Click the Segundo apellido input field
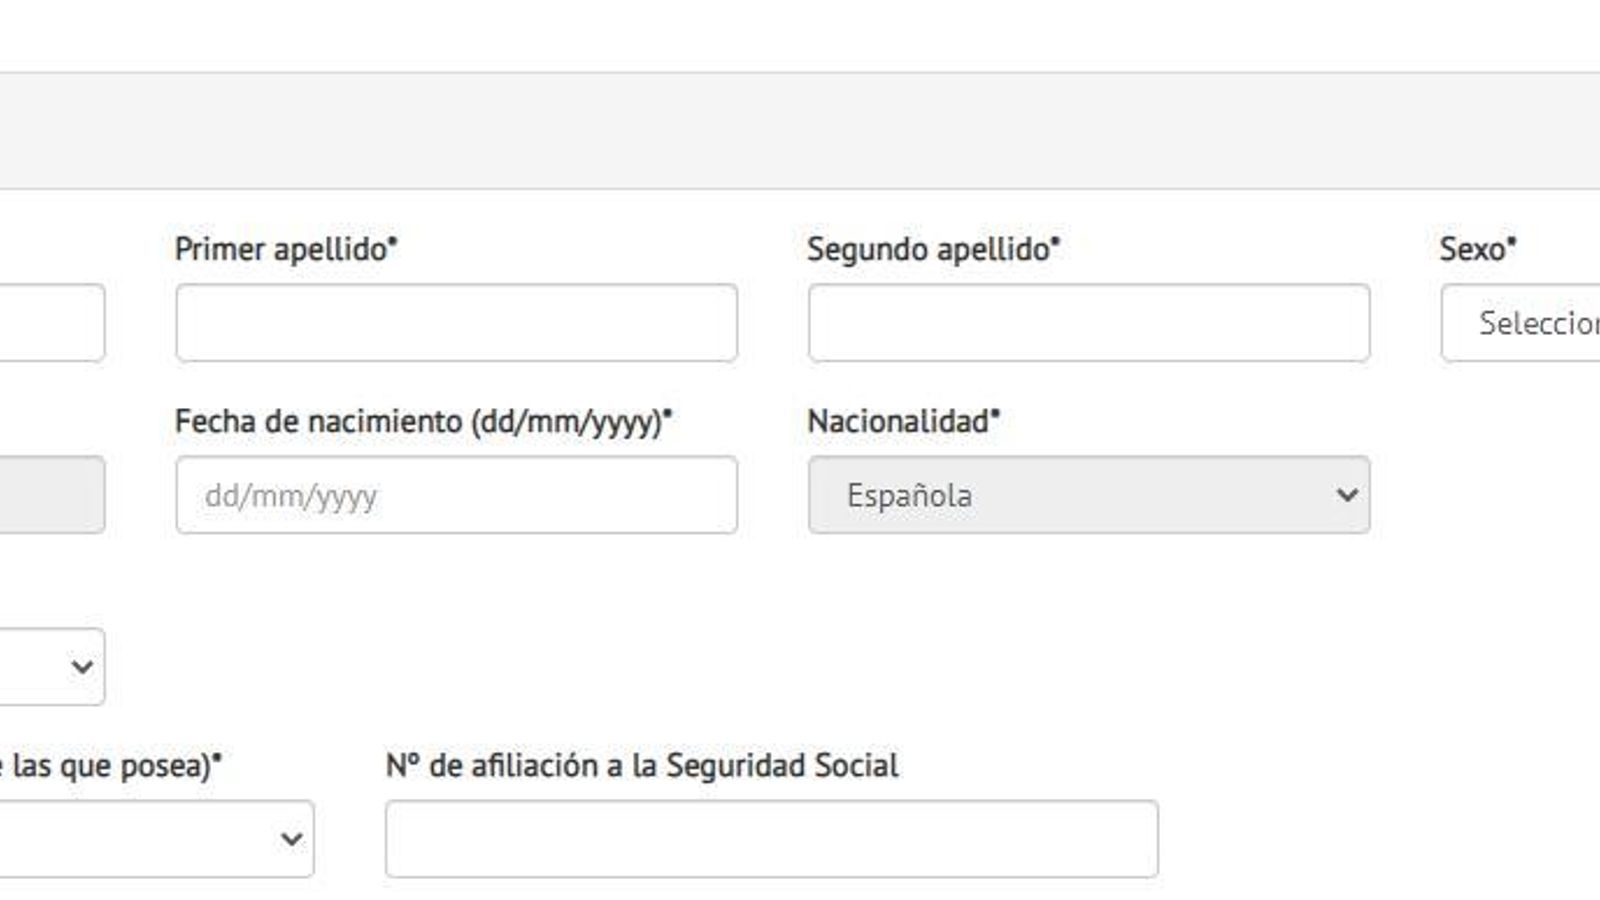 (x=1089, y=322)
